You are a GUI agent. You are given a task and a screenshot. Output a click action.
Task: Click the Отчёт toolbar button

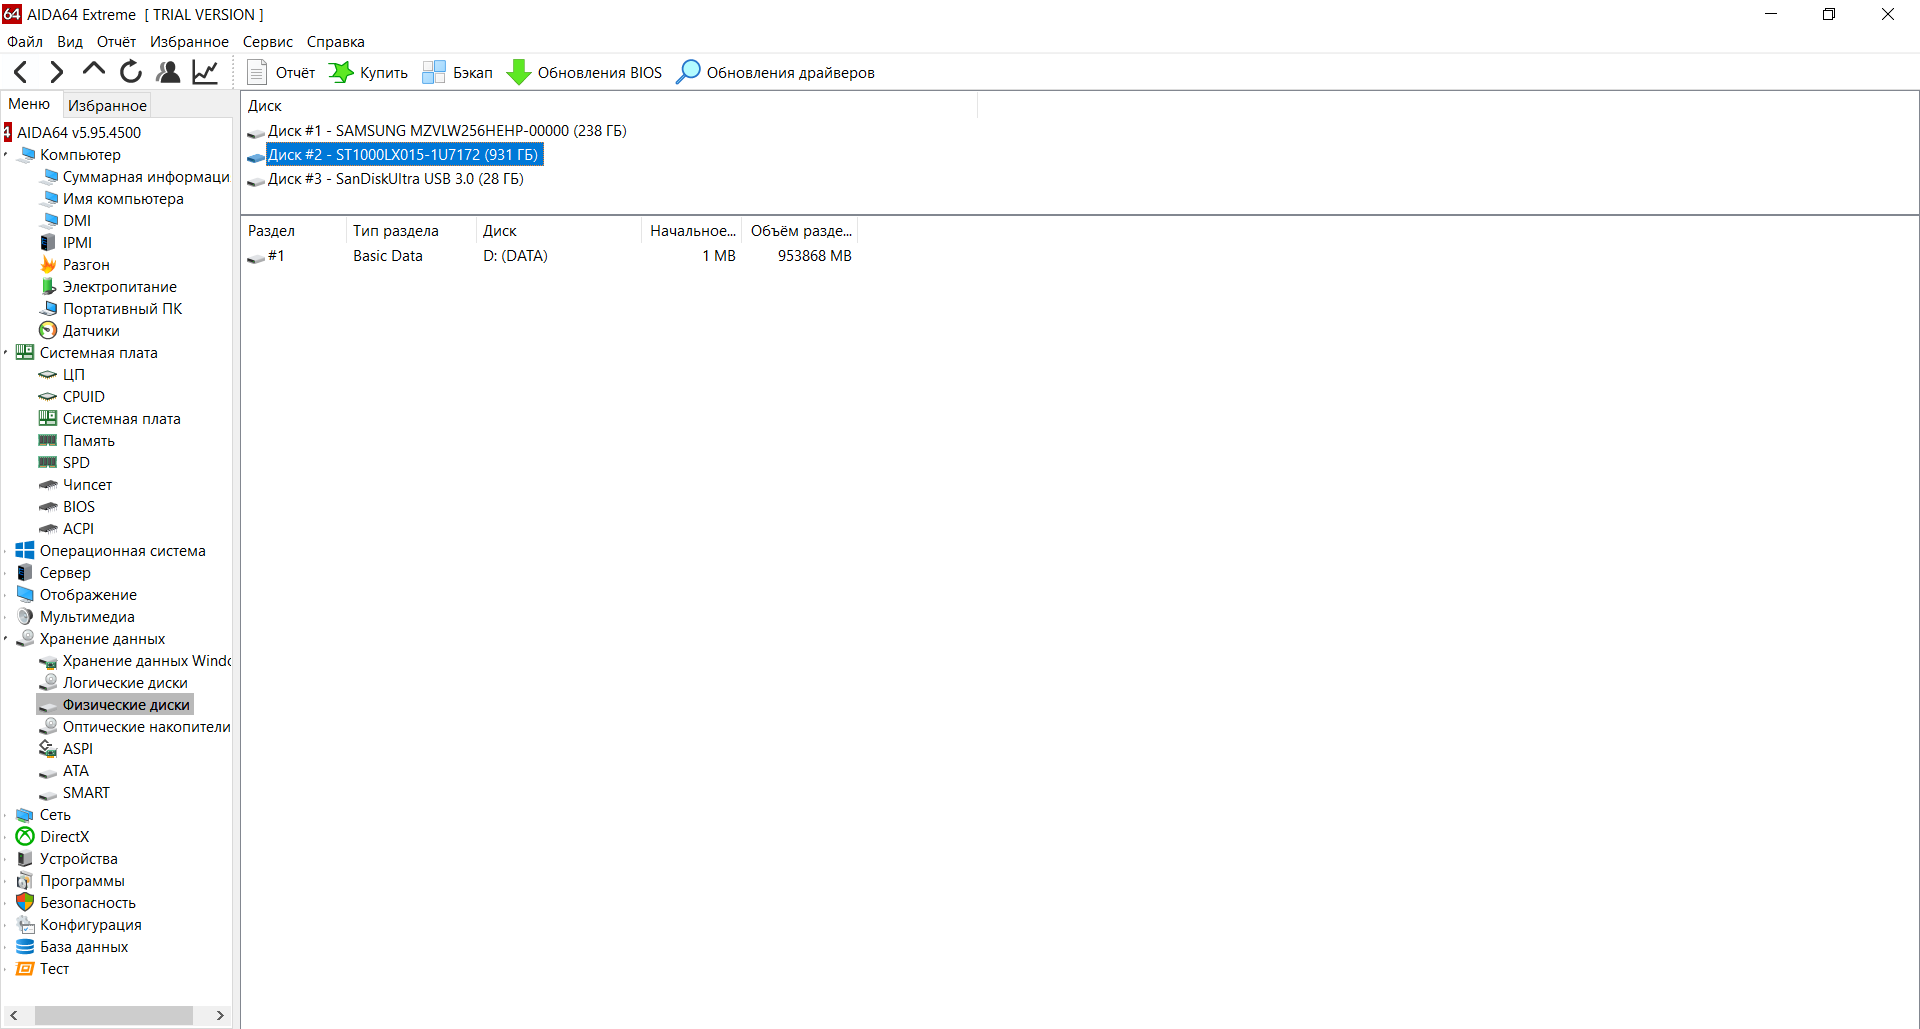tap(281, 72)
